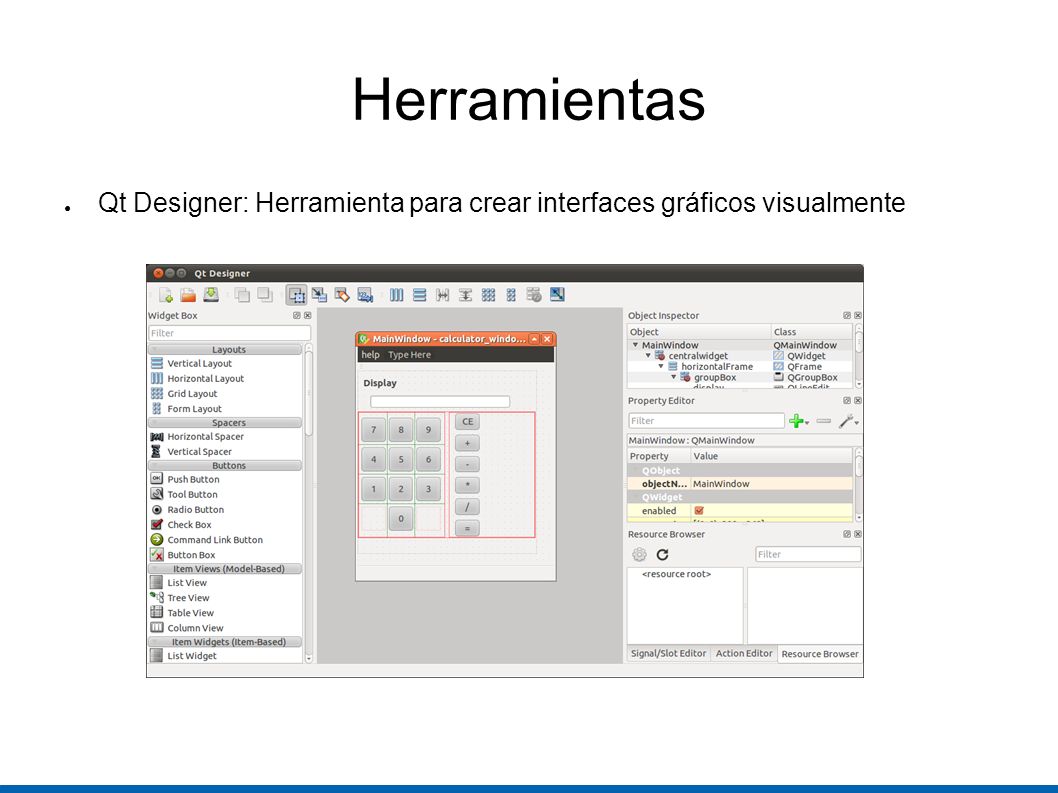Click the equals button on the form
The height and width of the screenshot is (793, 1058).
(x=468, y=528)
